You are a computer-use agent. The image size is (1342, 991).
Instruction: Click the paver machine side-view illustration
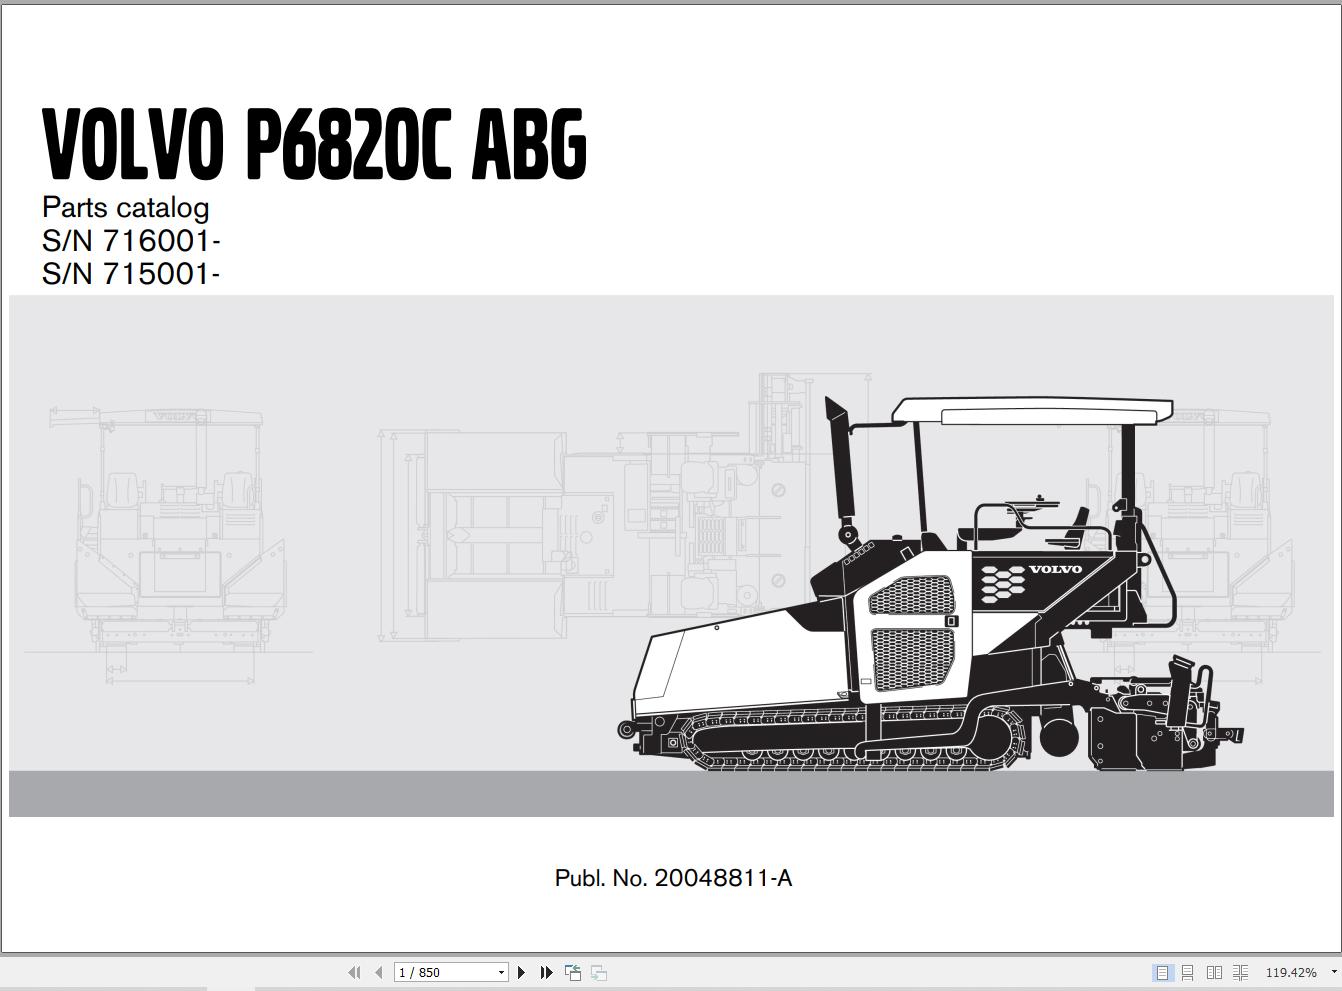931,583
